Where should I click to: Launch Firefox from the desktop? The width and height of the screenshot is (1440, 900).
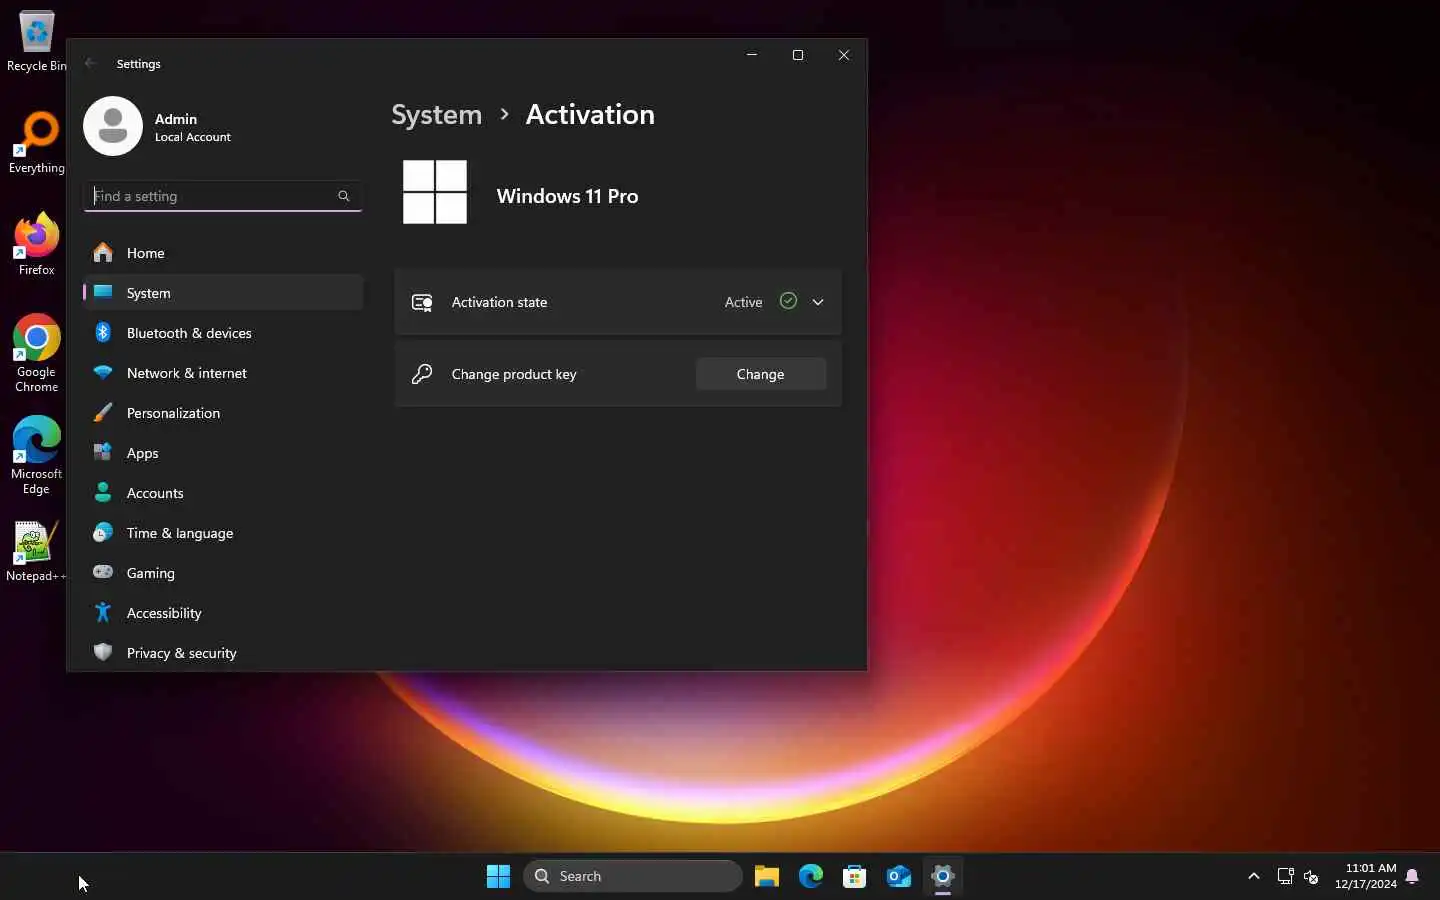tap(37, 245)
